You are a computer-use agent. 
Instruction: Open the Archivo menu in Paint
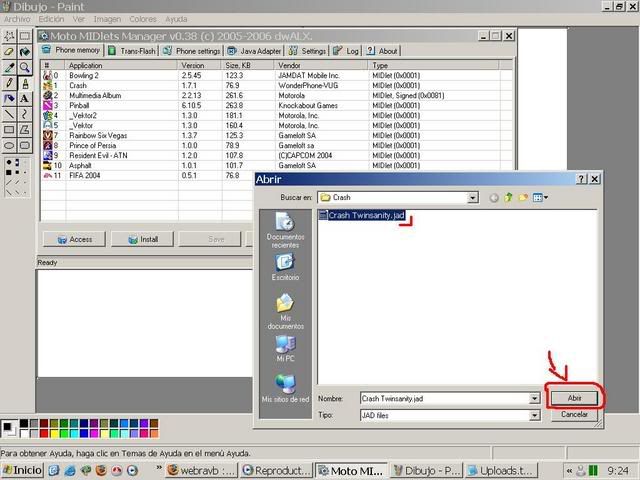click(17, 19)
